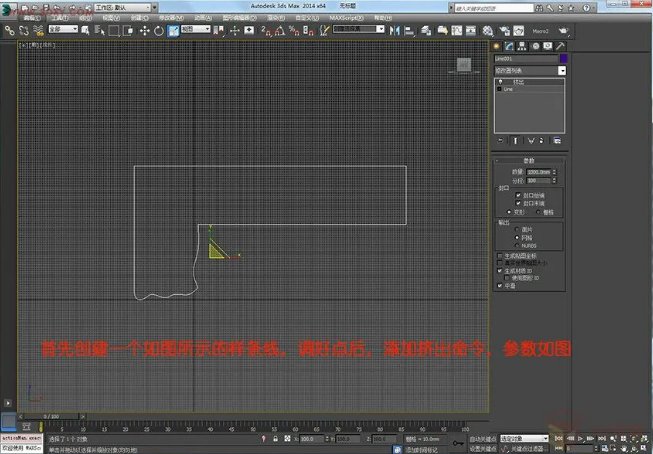Image resolution: width=653 pixels, height=454 pixels.
Task: Select the NURBS output radio button
Action: (517, 244)
